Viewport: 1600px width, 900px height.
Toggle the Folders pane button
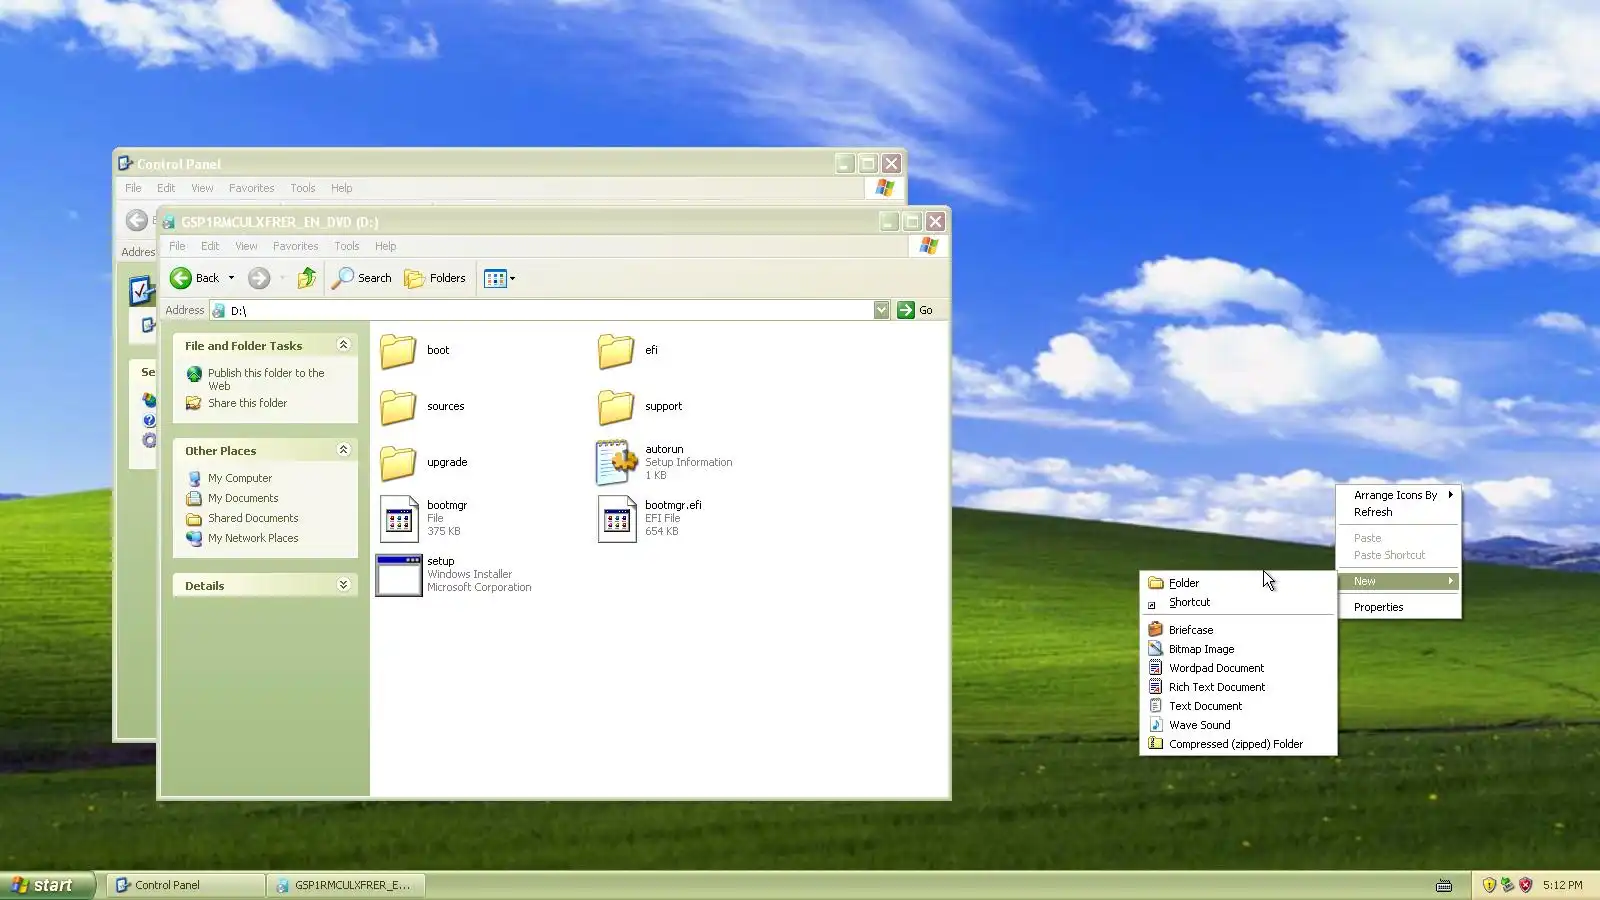pyautogui.click(x=435, y=278)
